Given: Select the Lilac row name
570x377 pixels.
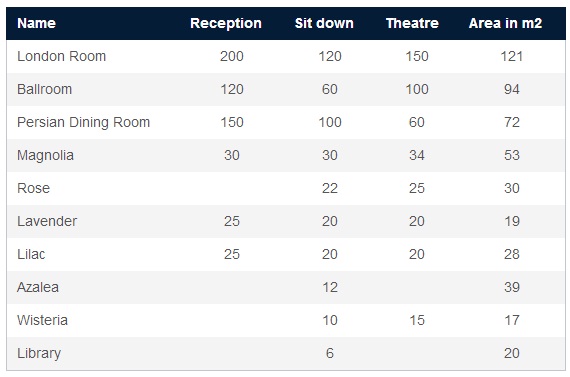Looking at the screenshot, I should point(31,254).
